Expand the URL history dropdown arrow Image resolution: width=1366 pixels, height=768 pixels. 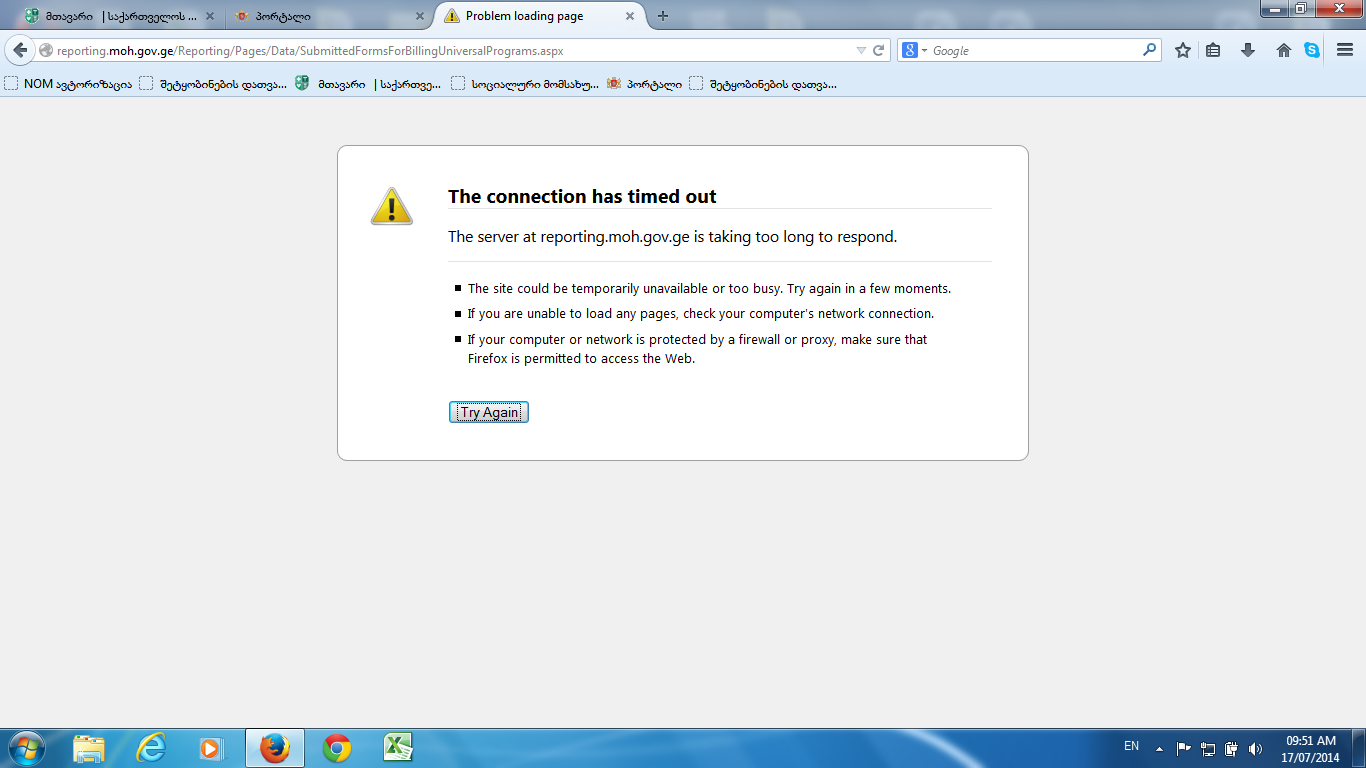point(861,50)
